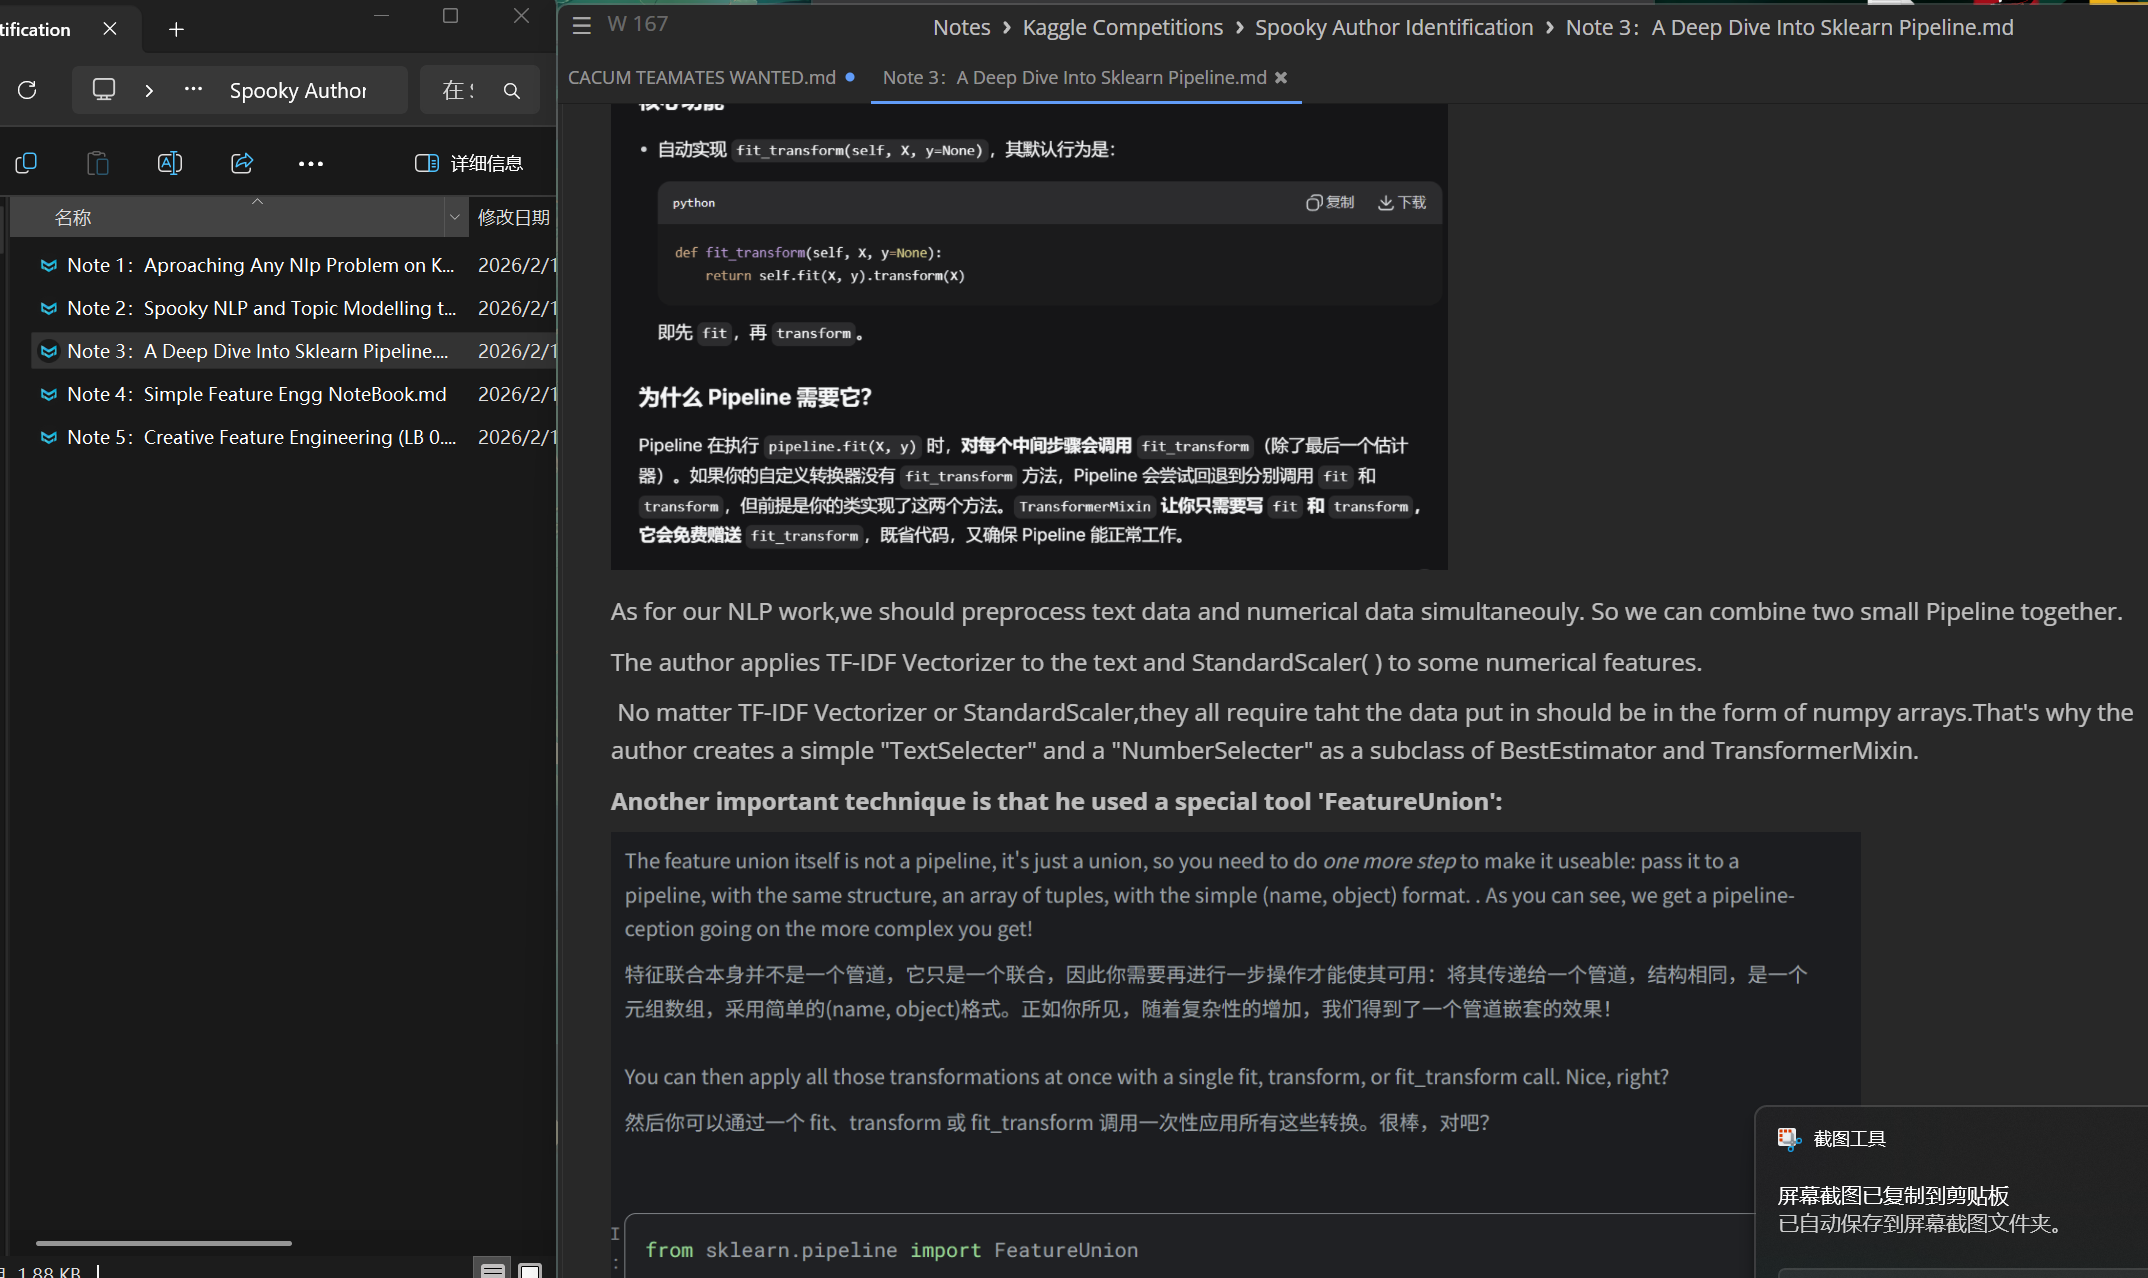Image resolution: width=2148 pixels, height=1278 pixels.
Task: Click the 下载 button on the code block
Action: (x=1401, y=202)
